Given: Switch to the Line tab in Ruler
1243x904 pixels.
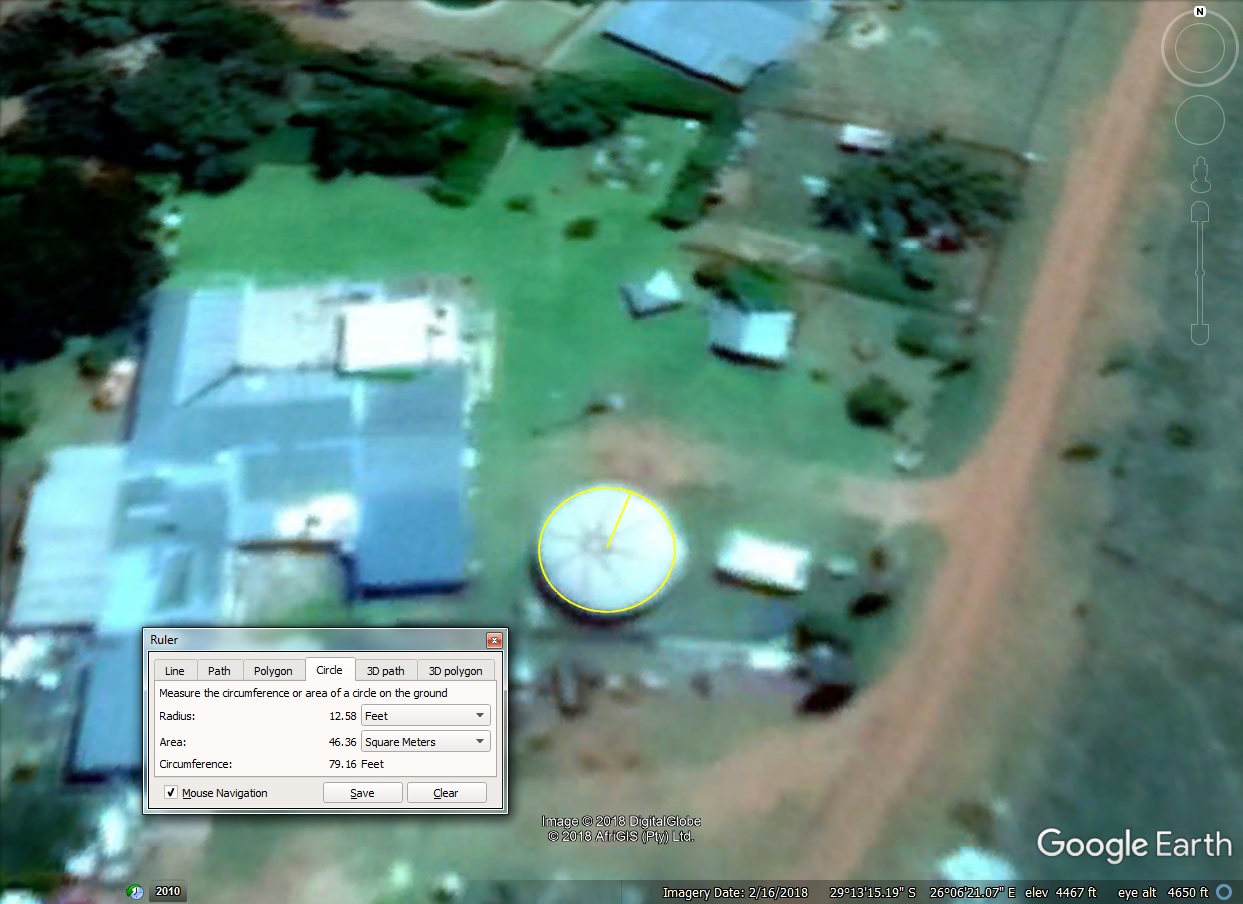Looking at the screenshot, I should pyautogui.click(x=174, y=671).
